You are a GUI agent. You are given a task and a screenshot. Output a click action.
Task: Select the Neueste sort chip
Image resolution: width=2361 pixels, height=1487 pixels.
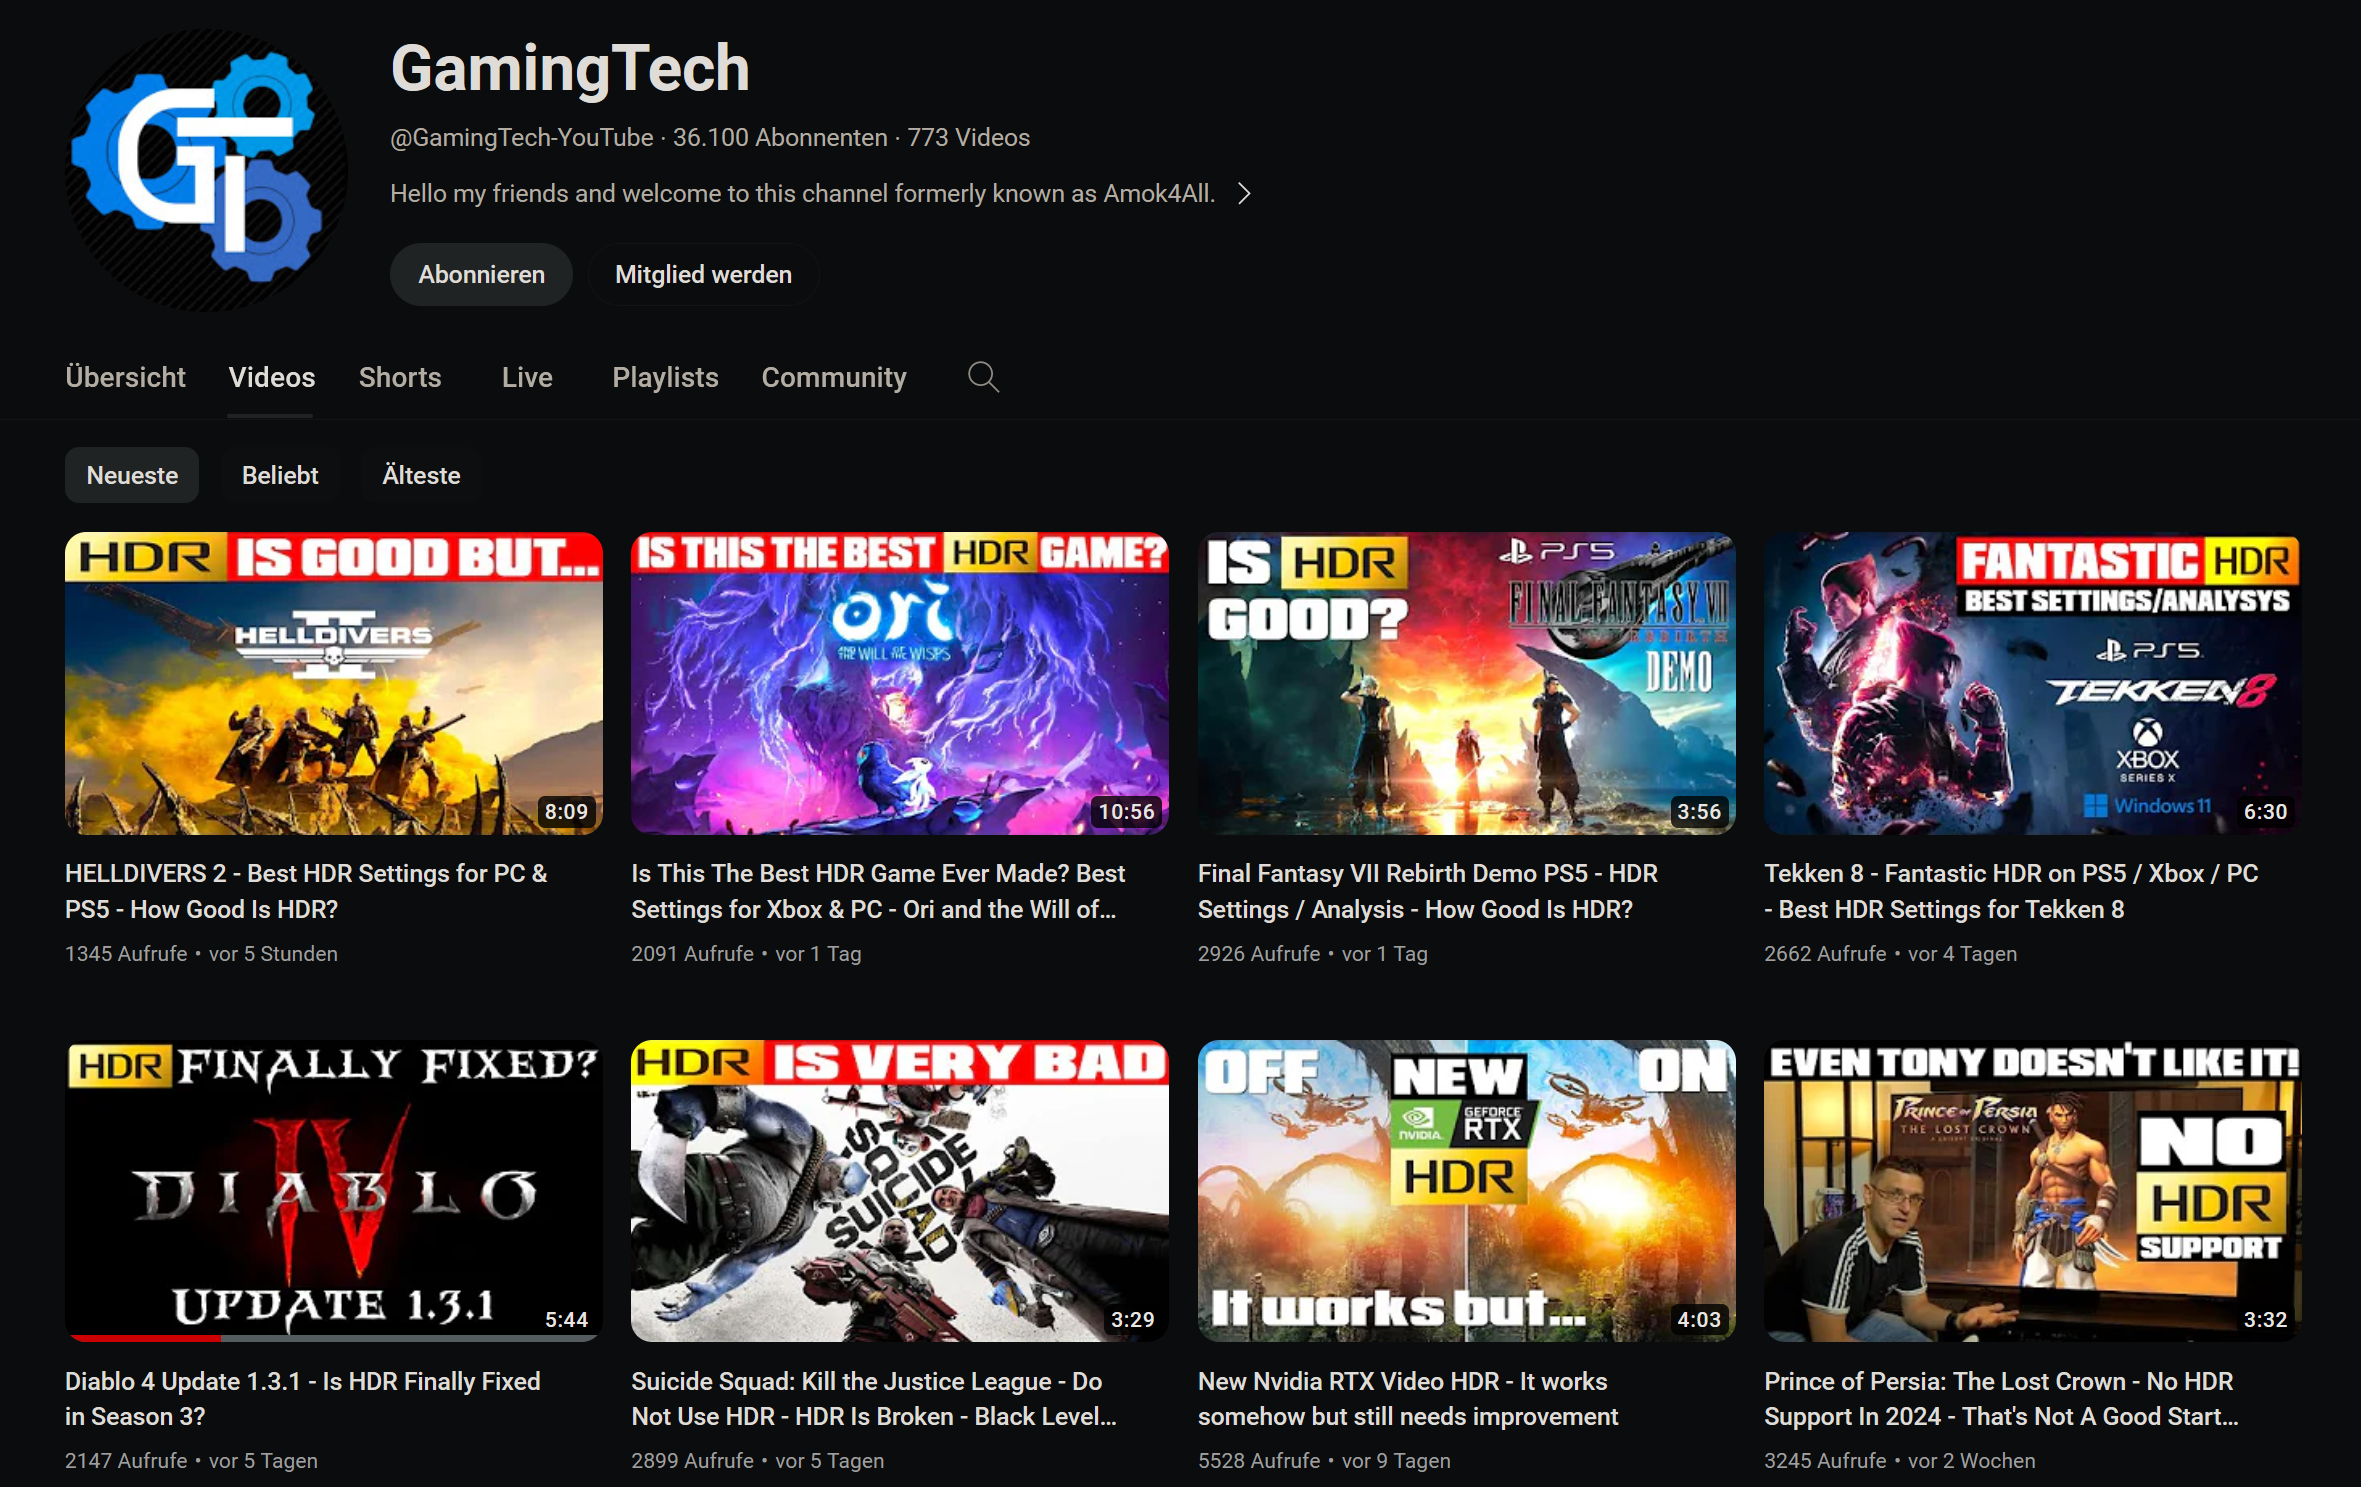pos(132,475)
